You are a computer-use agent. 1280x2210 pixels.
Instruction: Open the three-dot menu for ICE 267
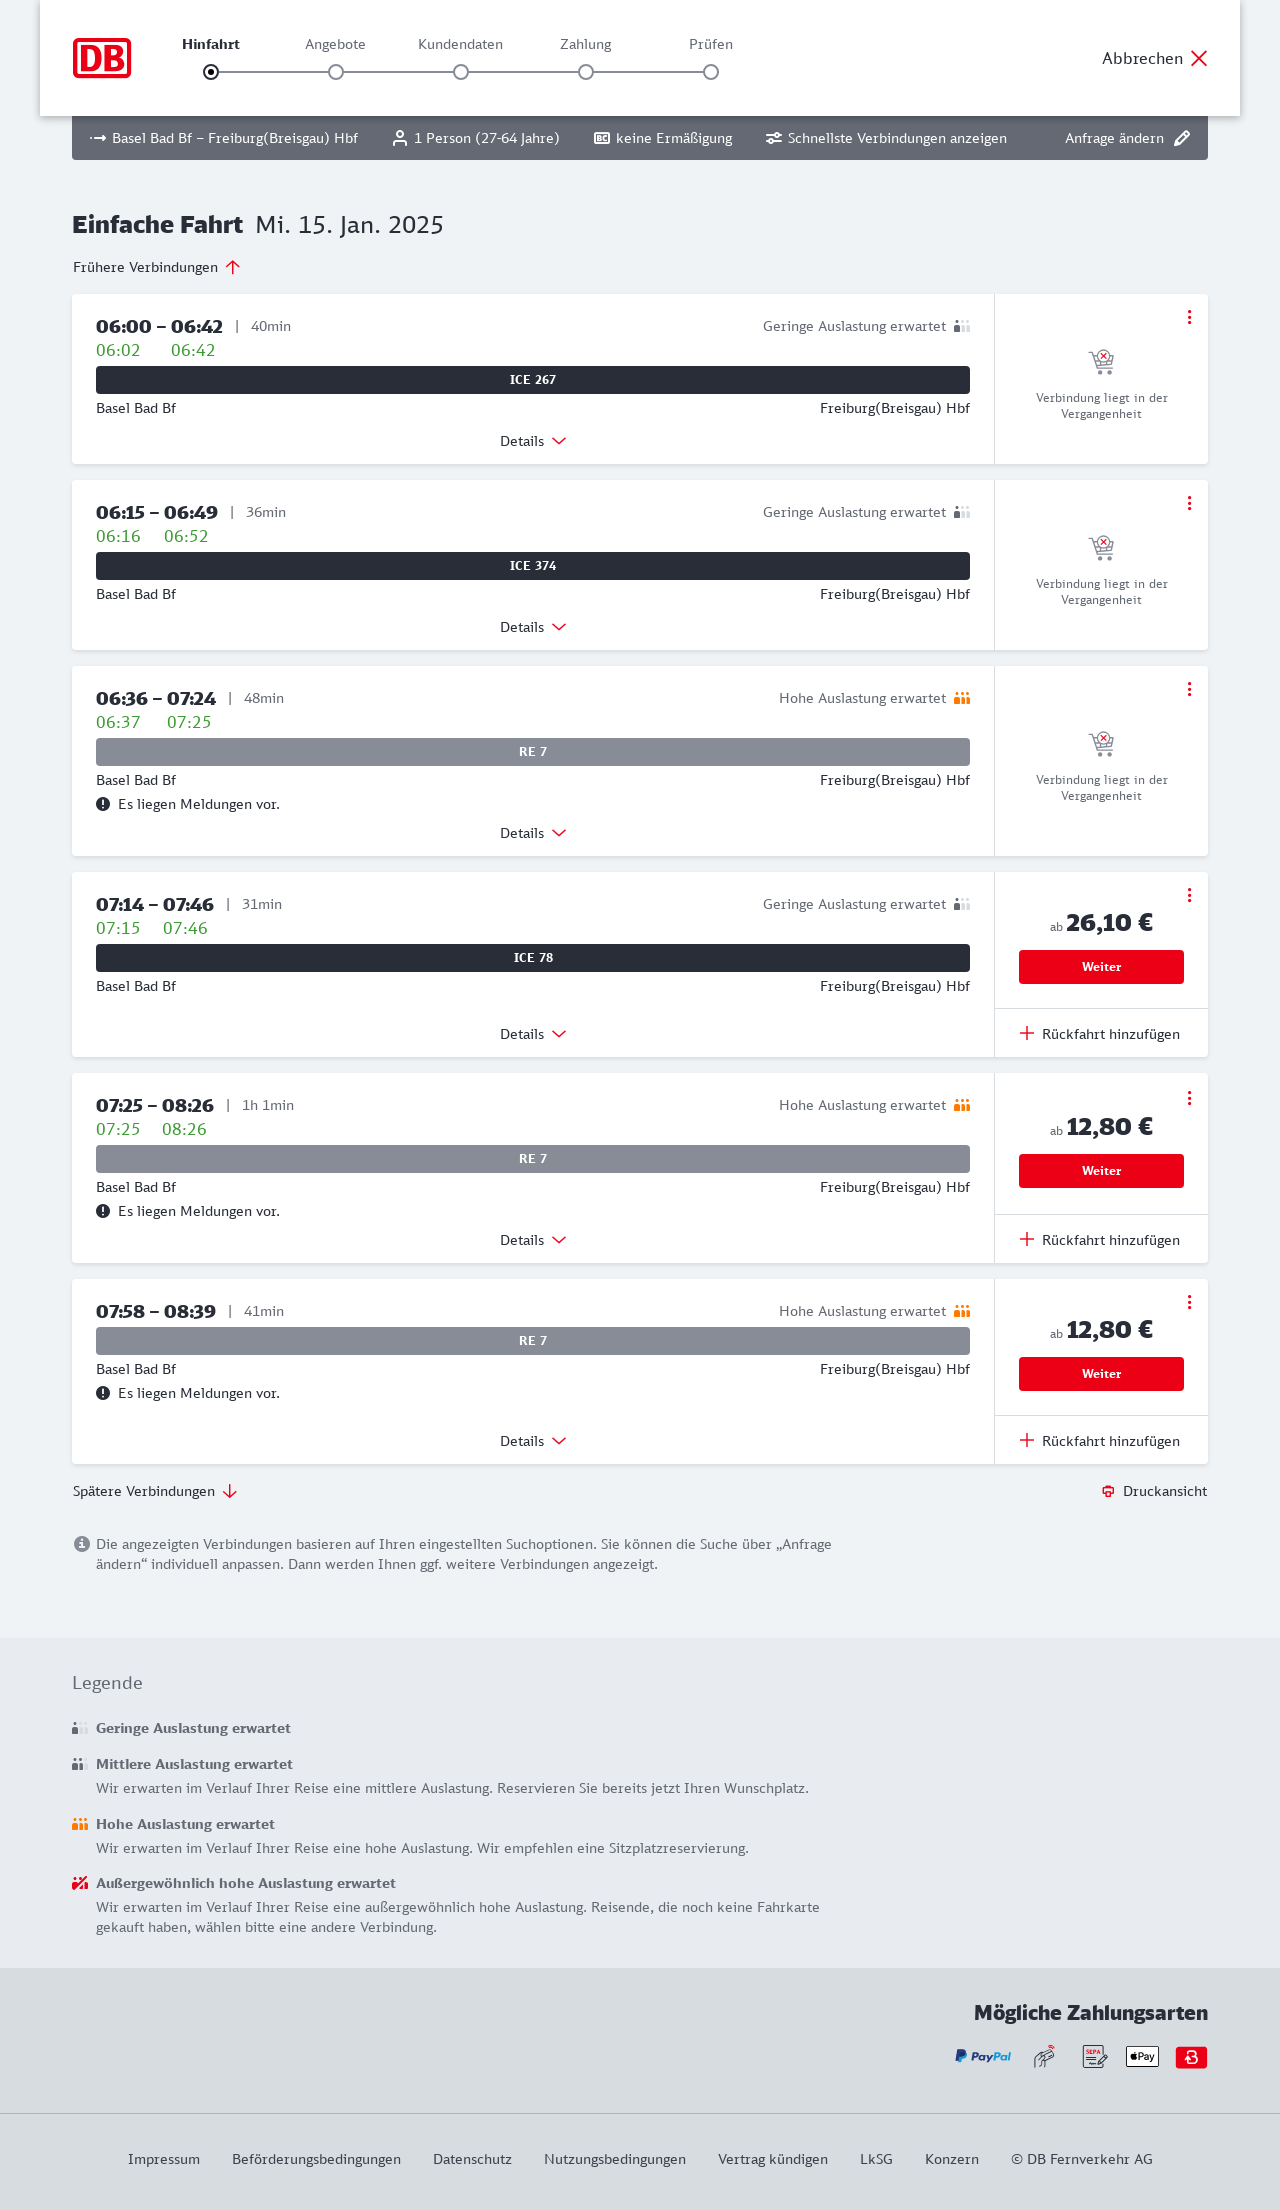[1189, 317]
